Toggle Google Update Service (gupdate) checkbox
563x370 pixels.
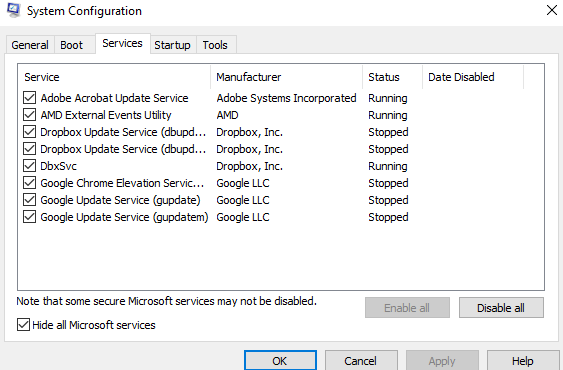[29, 200]
